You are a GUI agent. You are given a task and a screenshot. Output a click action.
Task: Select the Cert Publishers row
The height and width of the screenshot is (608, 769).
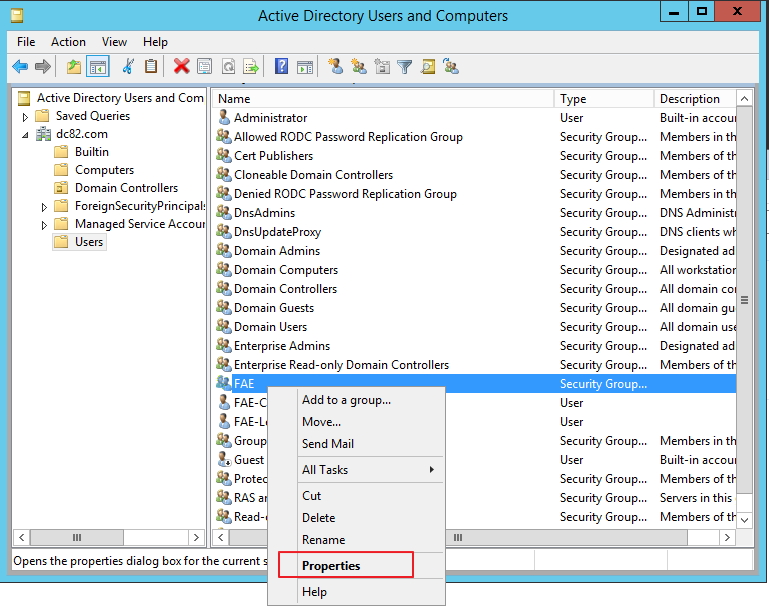475,155
